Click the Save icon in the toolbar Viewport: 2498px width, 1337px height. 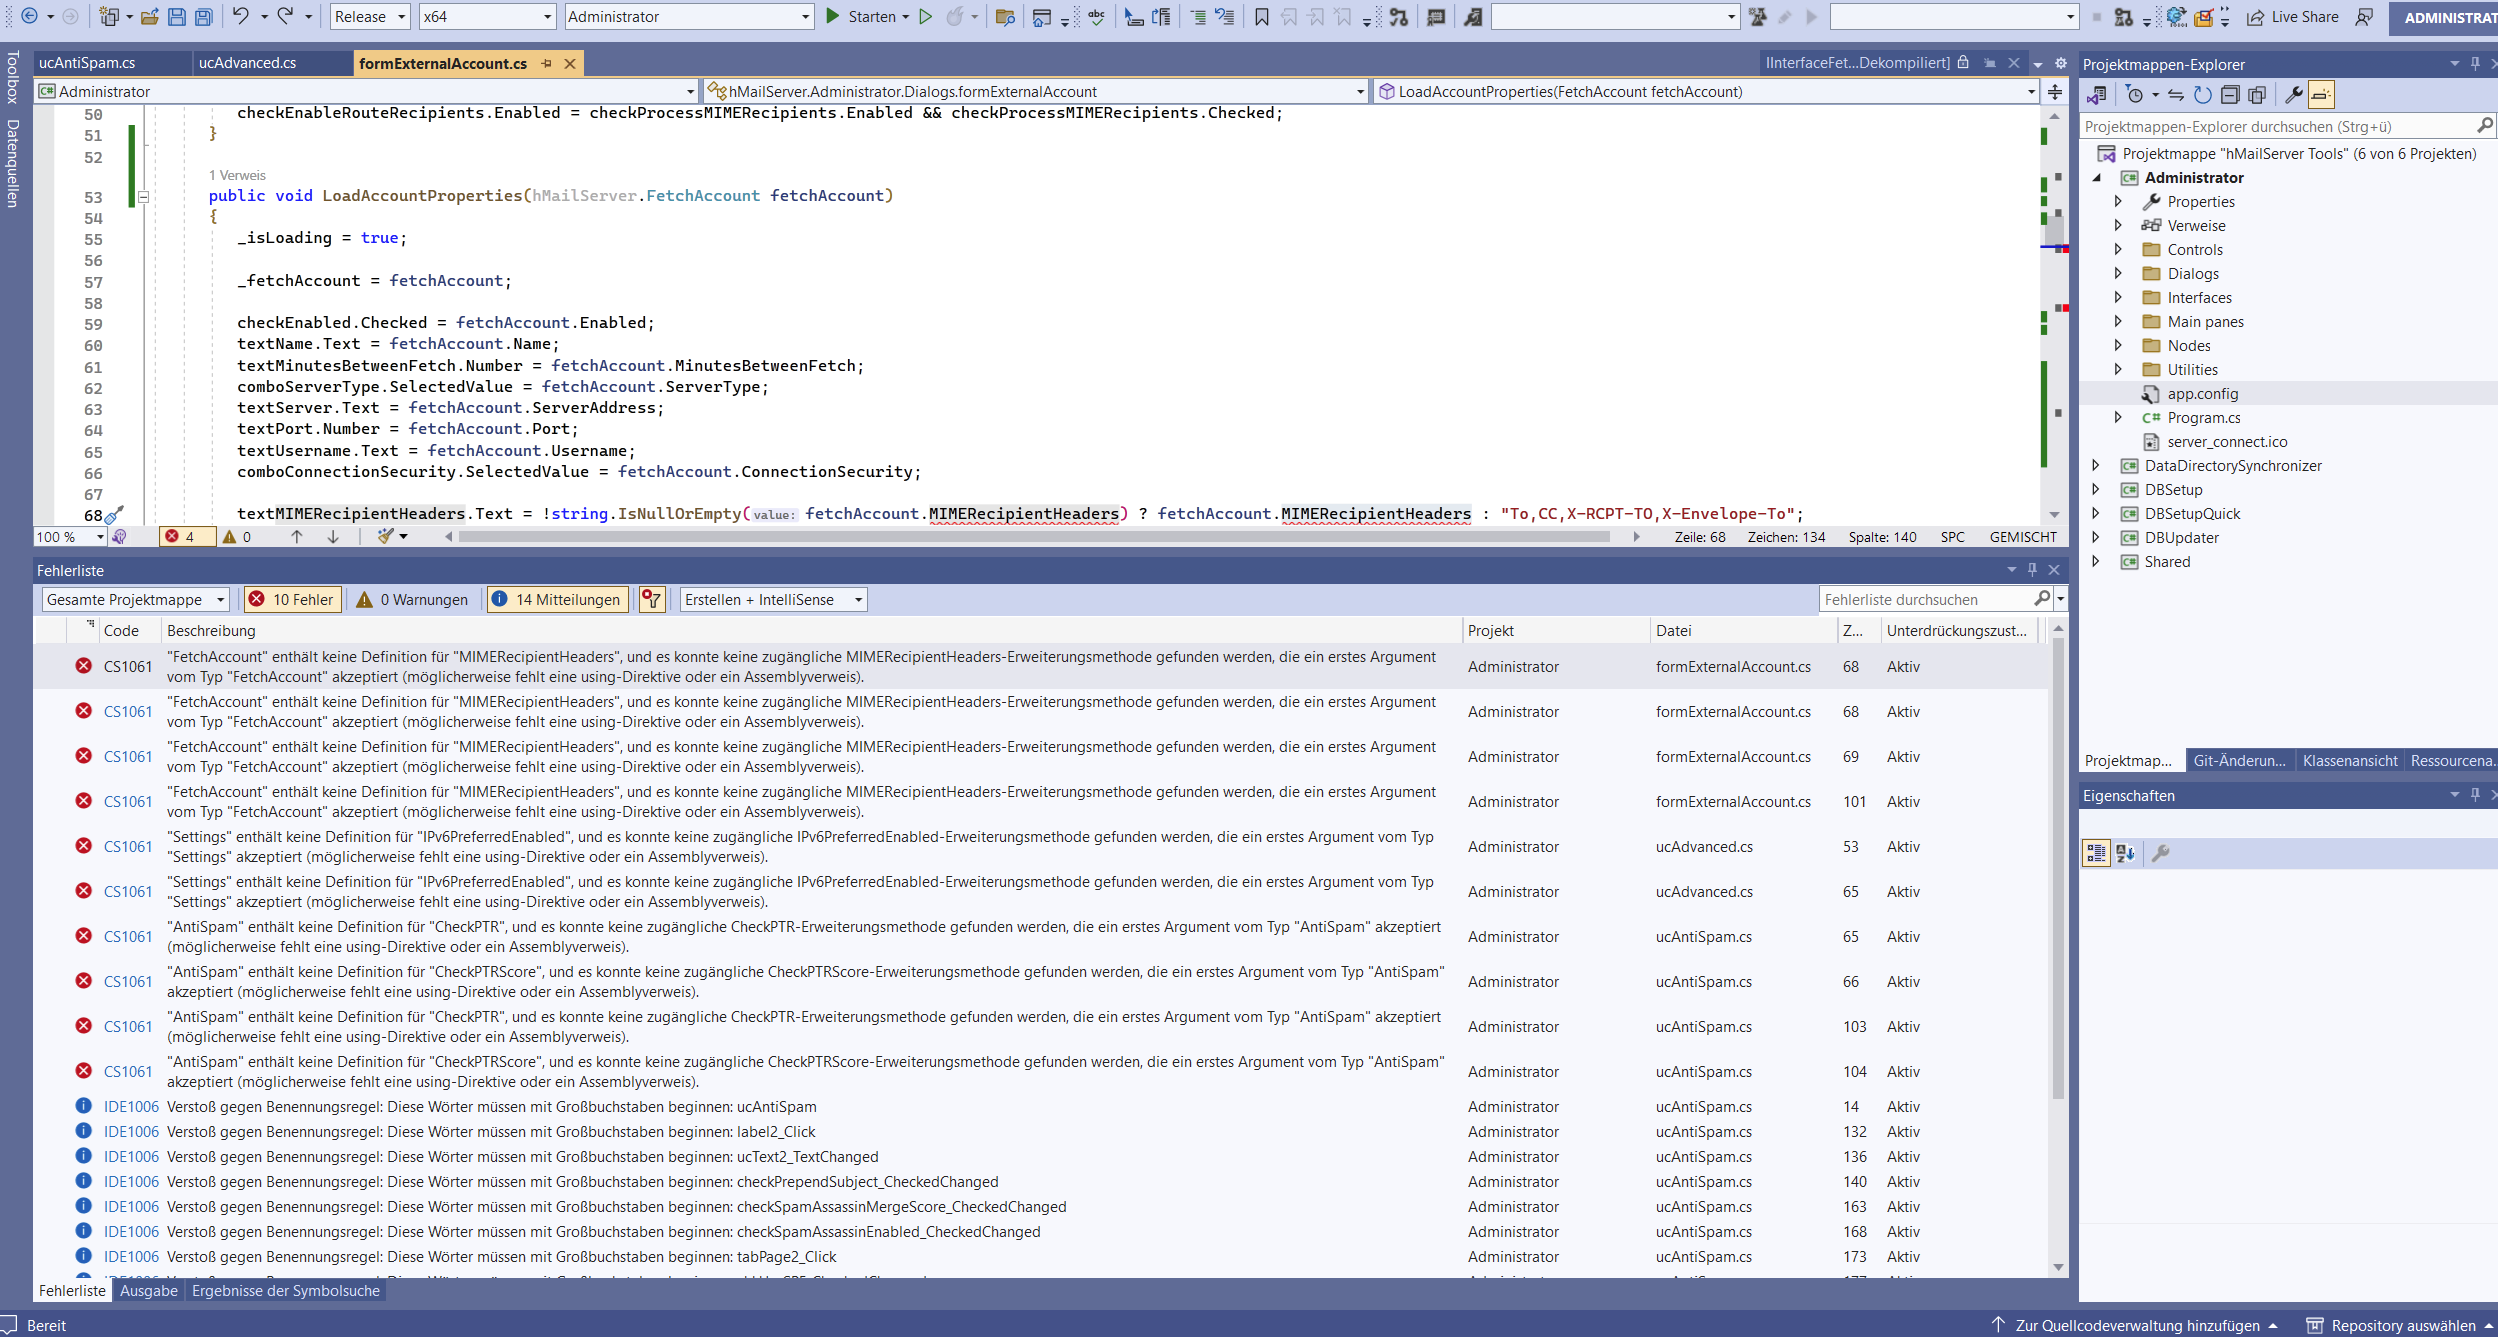[x=178, y=16]
